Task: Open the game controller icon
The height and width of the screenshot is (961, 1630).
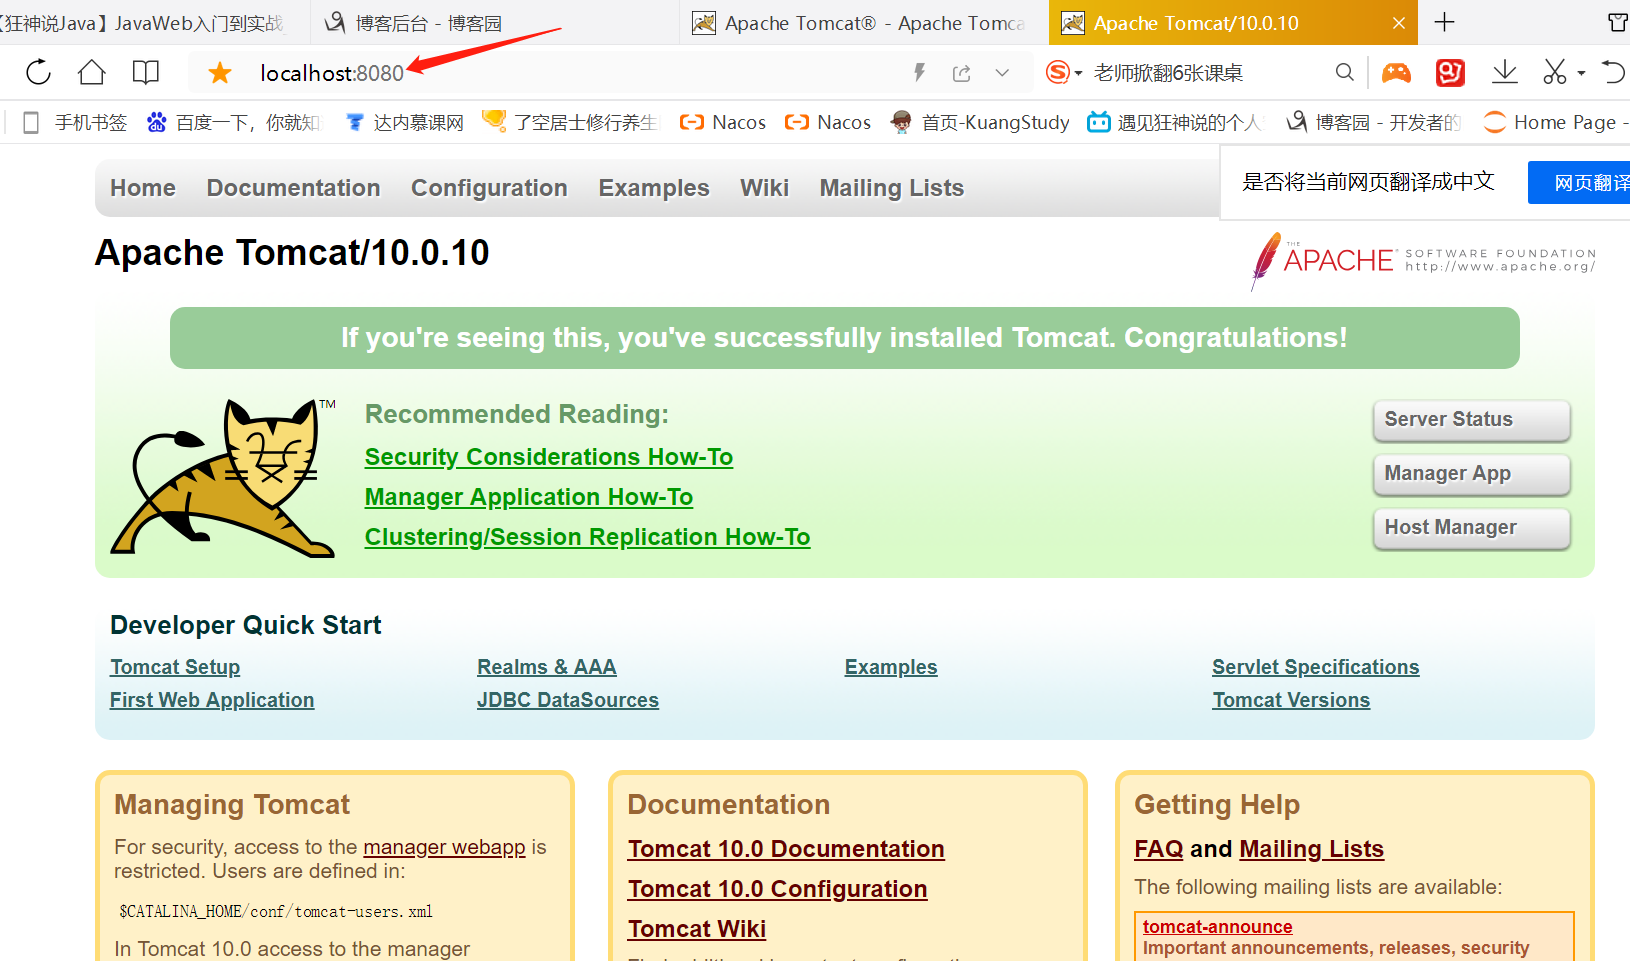Action: tap(1396, 72)
